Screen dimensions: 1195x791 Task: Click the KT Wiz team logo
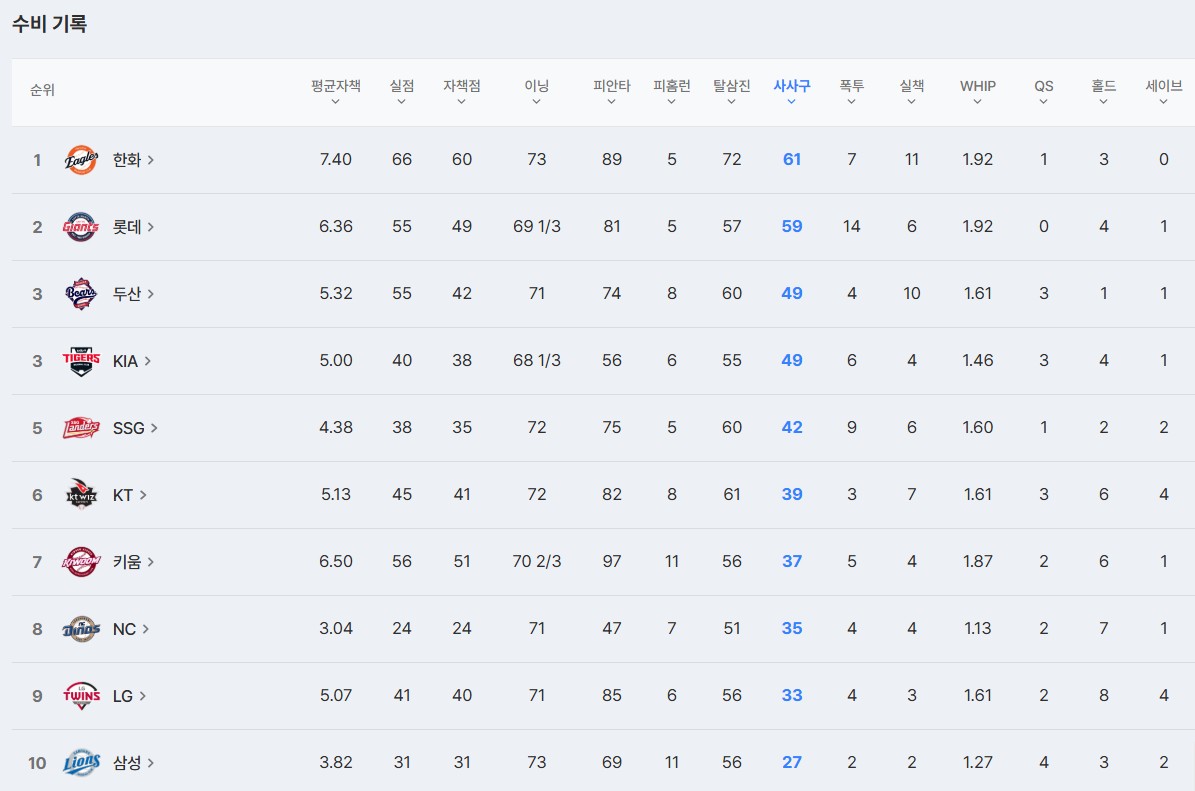[x=81, y=495]
